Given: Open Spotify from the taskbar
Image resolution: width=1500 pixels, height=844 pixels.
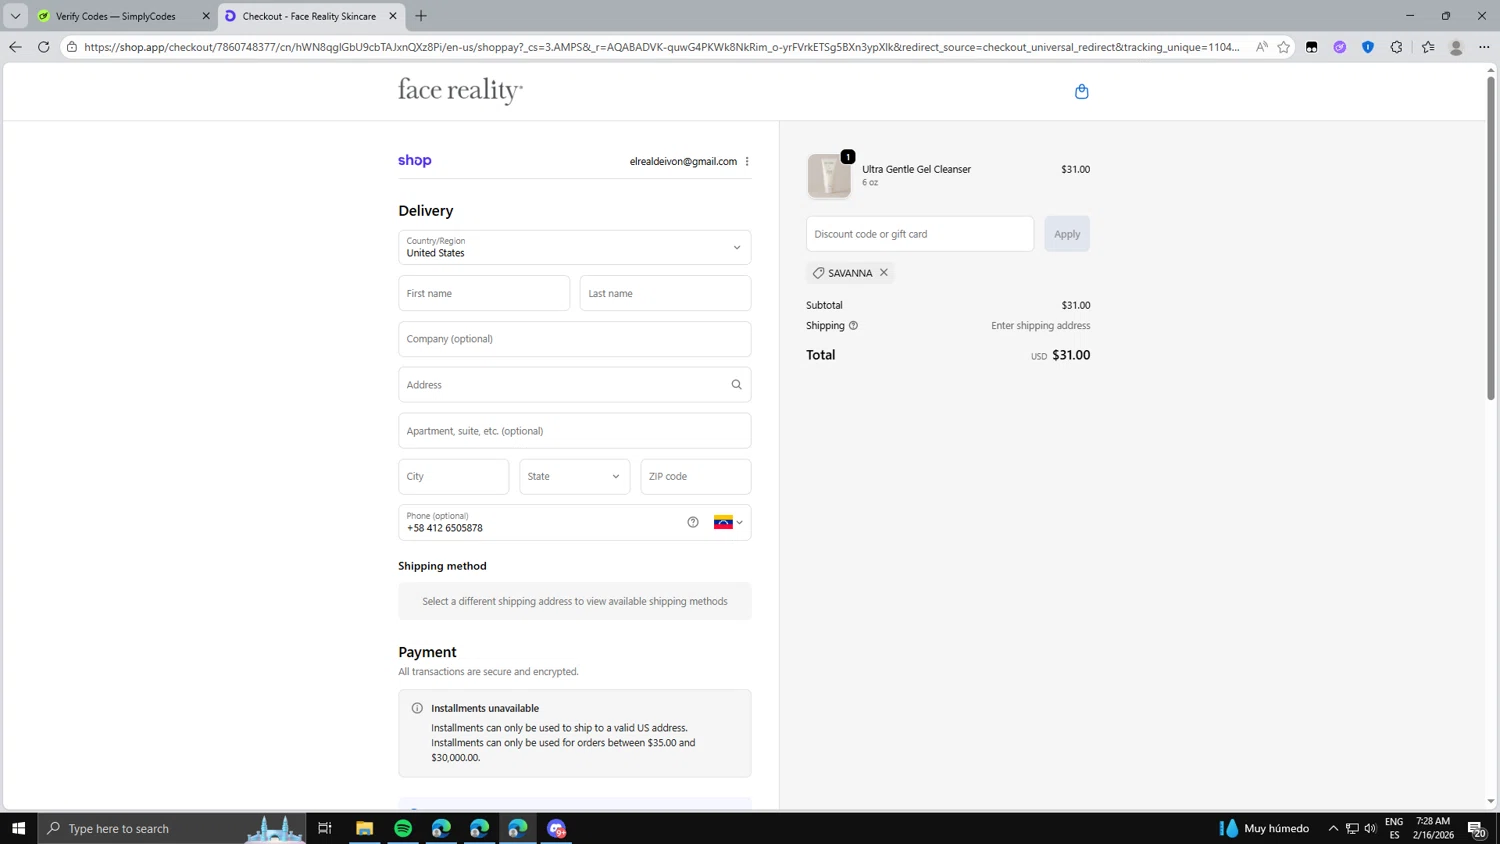Looking at the screenshot, I should coord(403,828).
